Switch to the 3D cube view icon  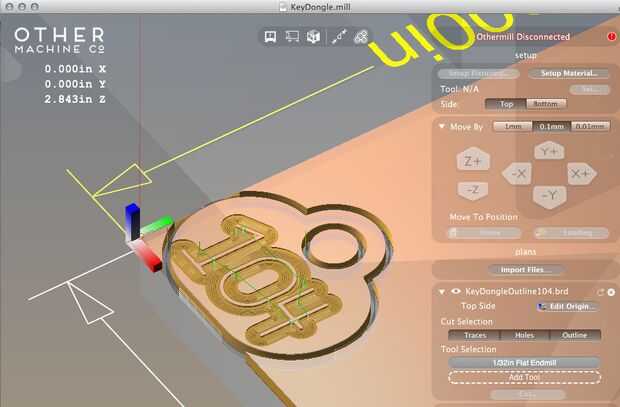314,37
